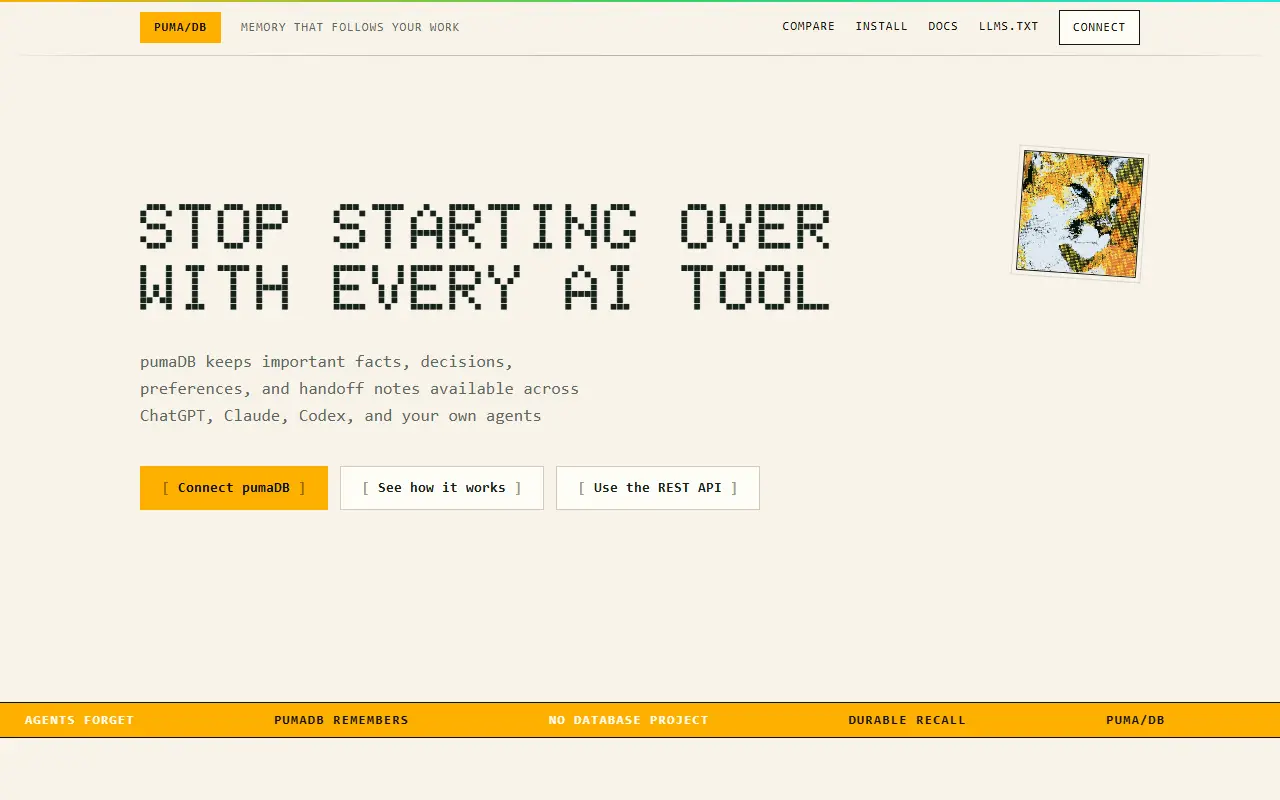1280x800 pixels.
Task: Click the pumaDB description paragraph
Action: [360, 388]
